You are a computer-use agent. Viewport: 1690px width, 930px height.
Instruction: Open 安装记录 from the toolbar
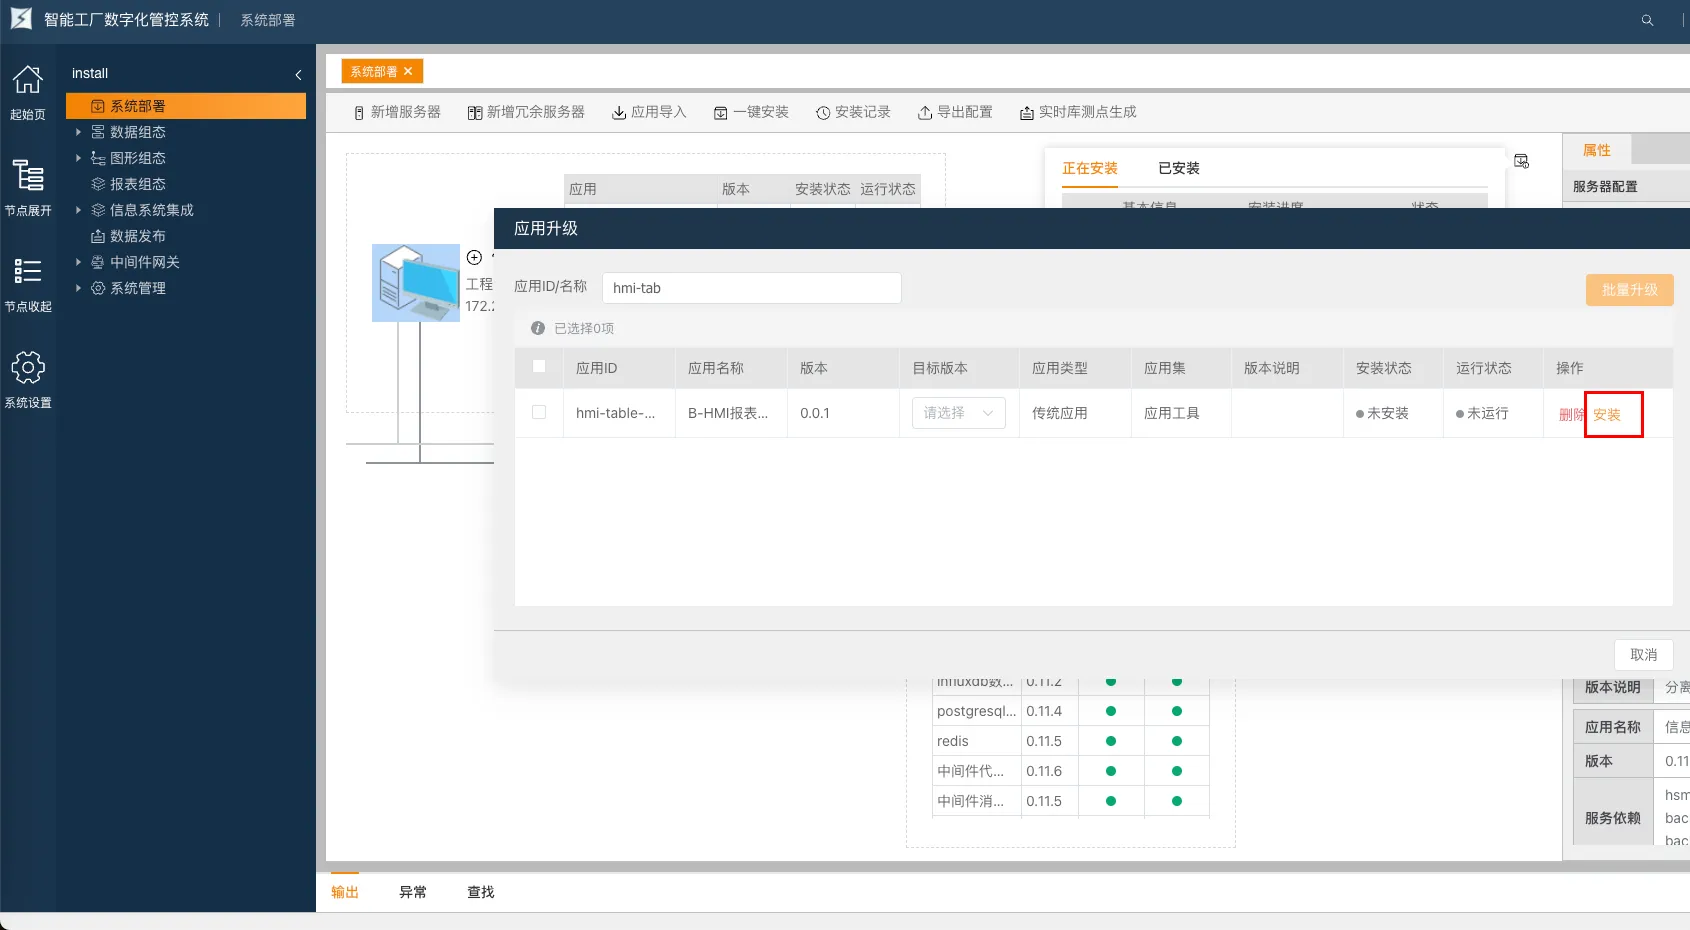pyautogui.click(x=853, y=112)
